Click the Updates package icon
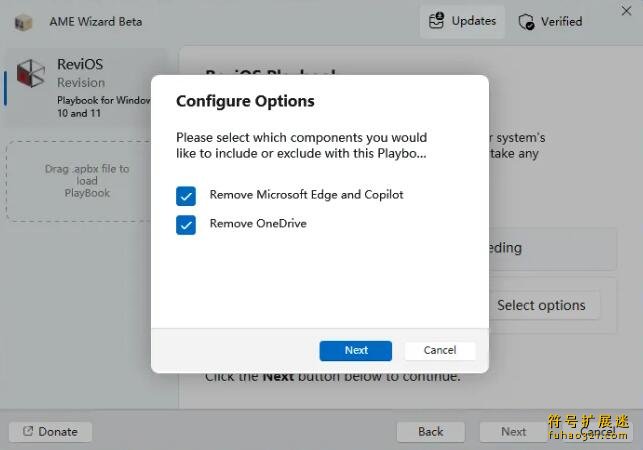 tap(437, 21)
